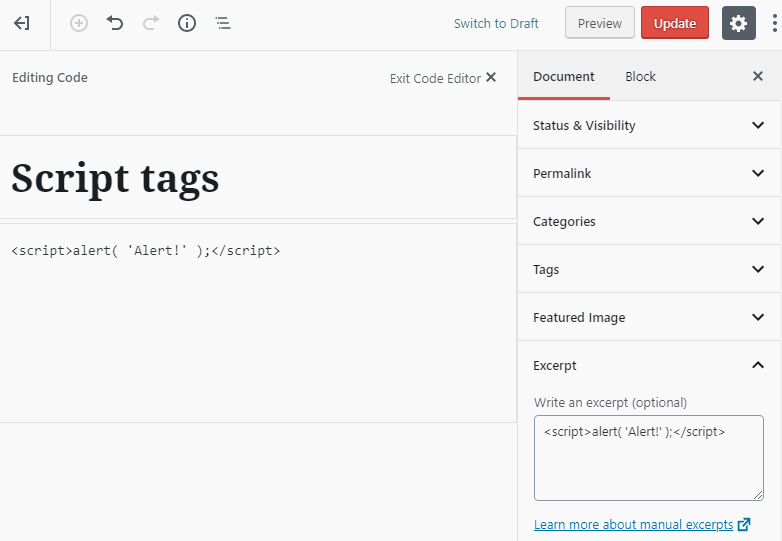Expand the Status & Visibility panel

pos(649,125)
